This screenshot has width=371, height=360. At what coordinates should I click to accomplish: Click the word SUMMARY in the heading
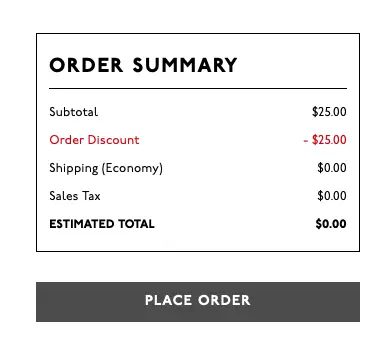pos(185,65)
